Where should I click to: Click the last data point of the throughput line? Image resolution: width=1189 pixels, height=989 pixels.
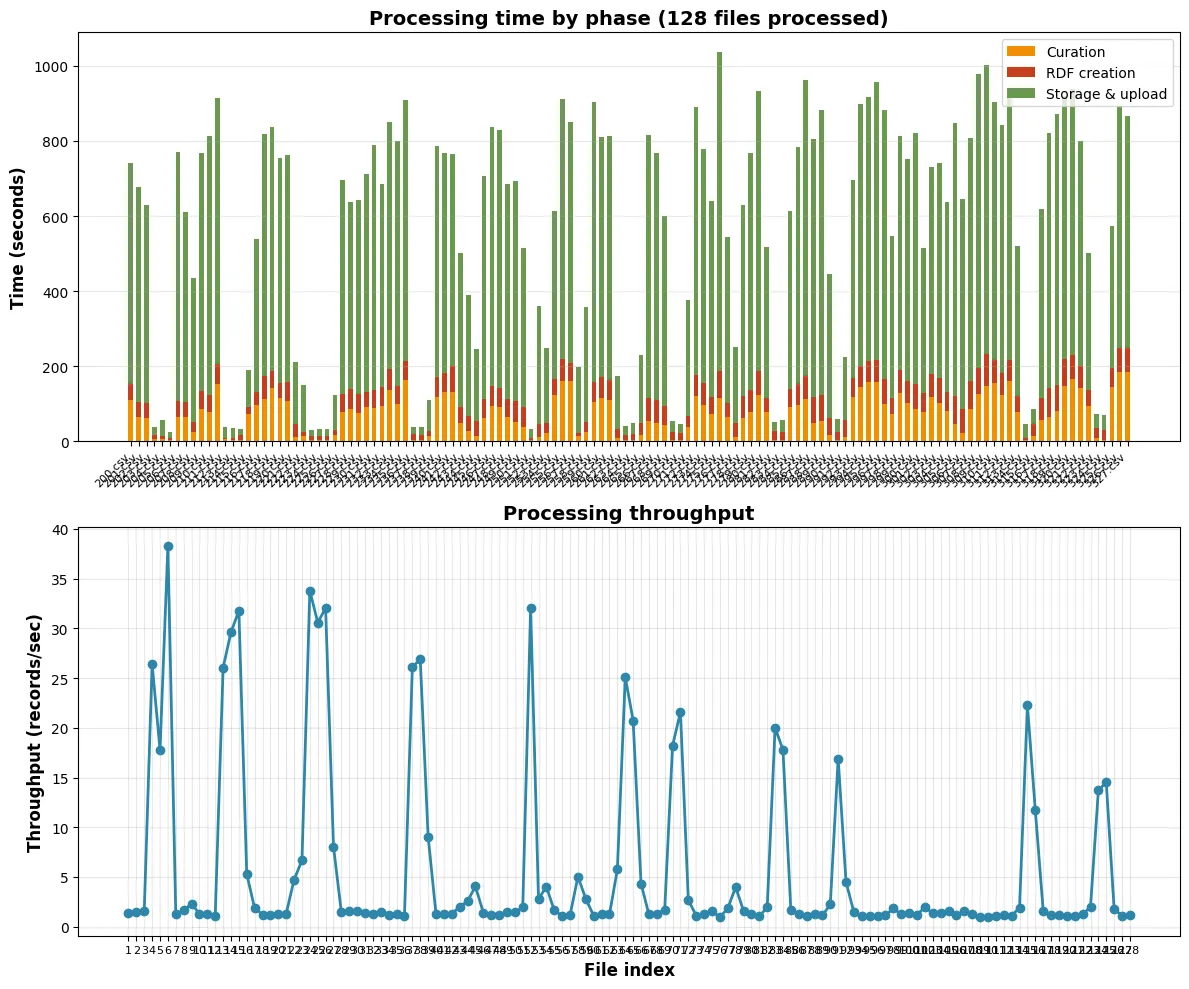(1130, 915)
